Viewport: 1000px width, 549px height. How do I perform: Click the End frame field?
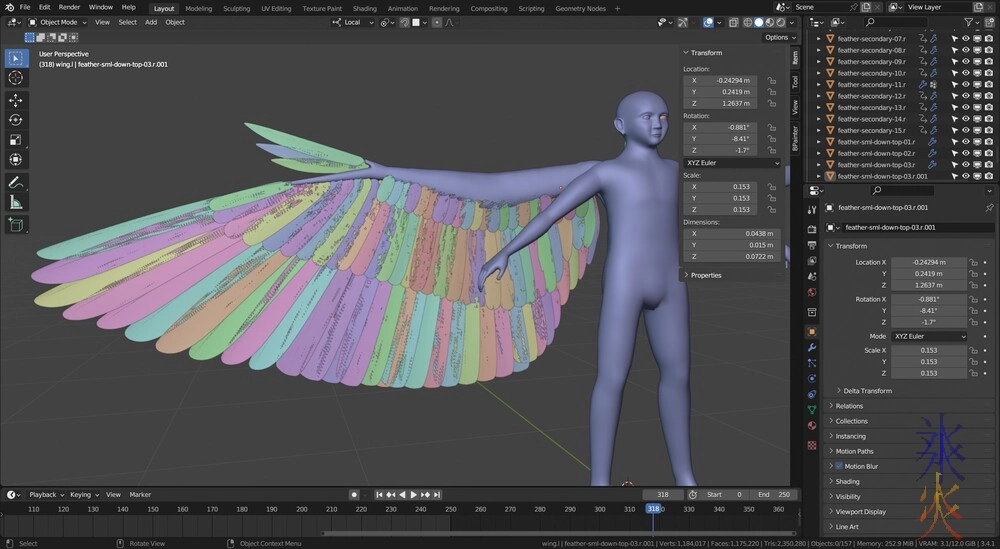tap(773, 494)
